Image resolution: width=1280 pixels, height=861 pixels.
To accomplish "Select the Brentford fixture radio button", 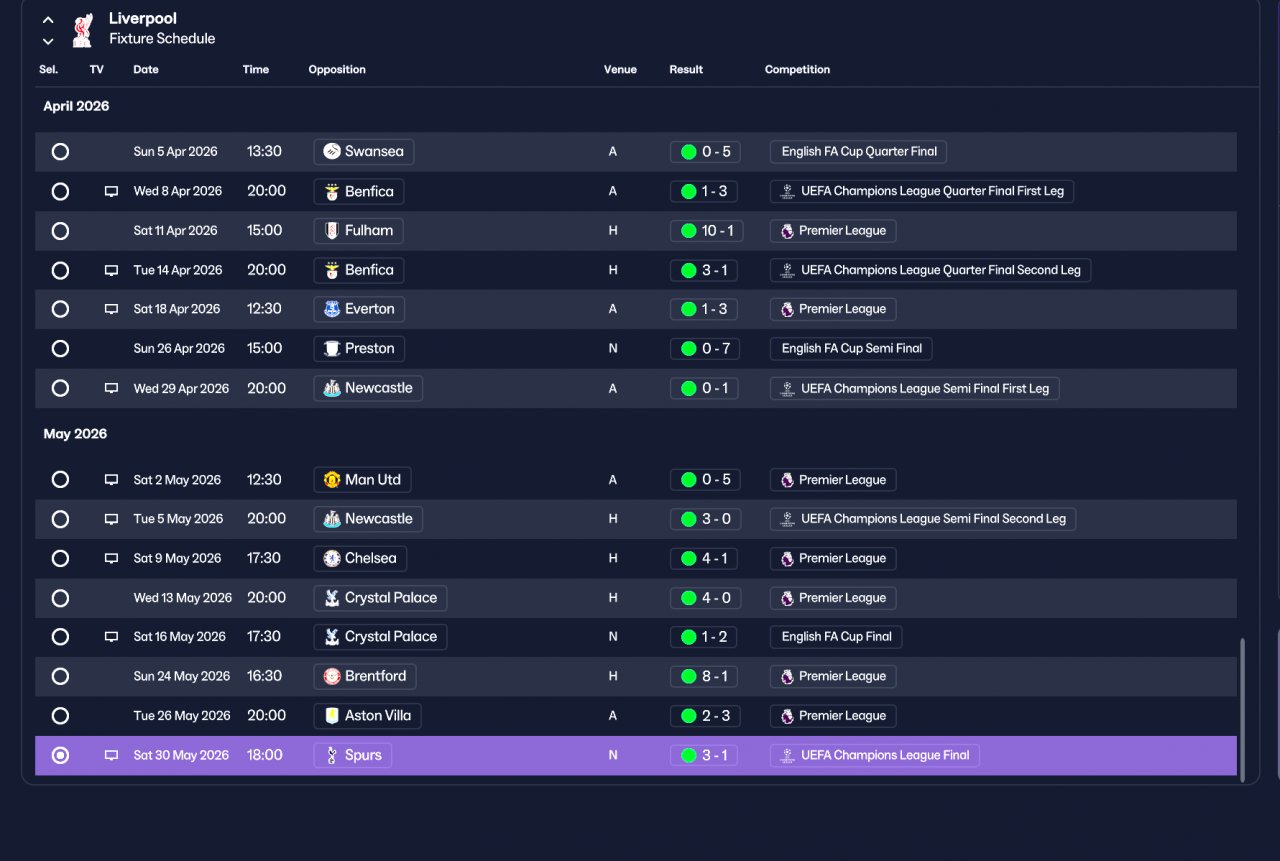I will click(60, 677).
